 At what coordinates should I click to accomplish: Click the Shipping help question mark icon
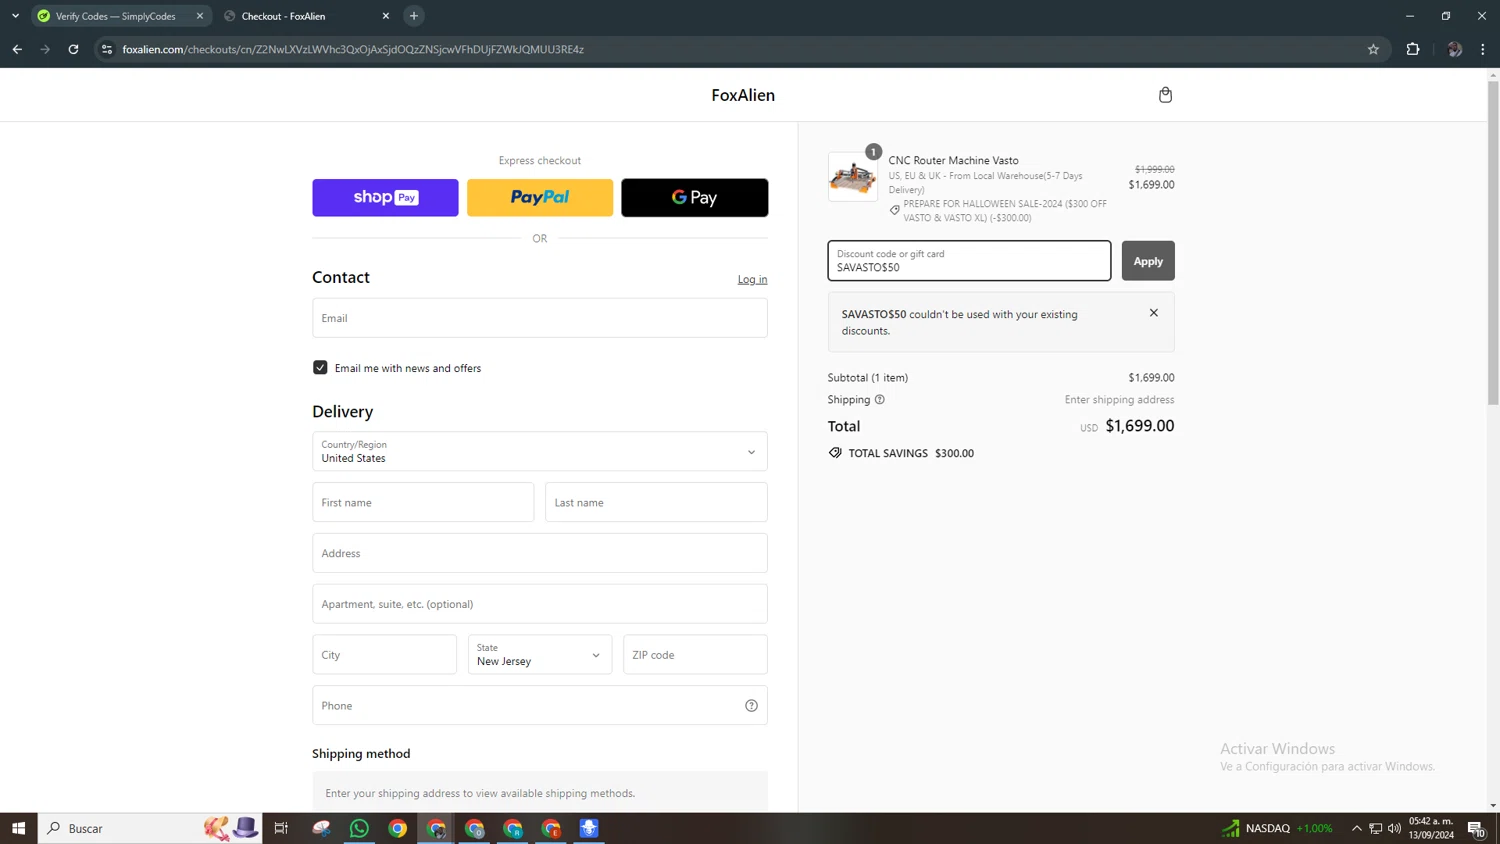(880, 400)
